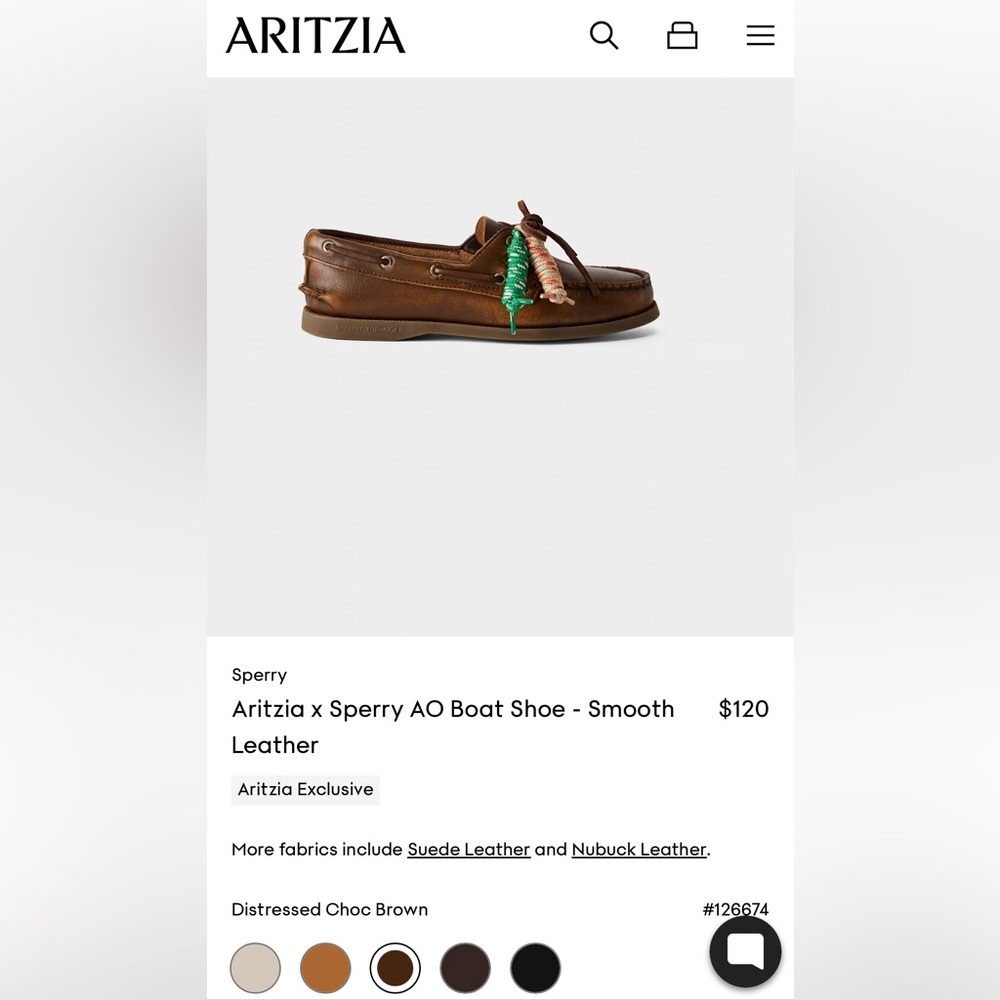The width and height of the screenshot is (1000, 1000).
Task: Click the magnifying glass to search products
Action: pyautogui.click(x=604, y=35)
